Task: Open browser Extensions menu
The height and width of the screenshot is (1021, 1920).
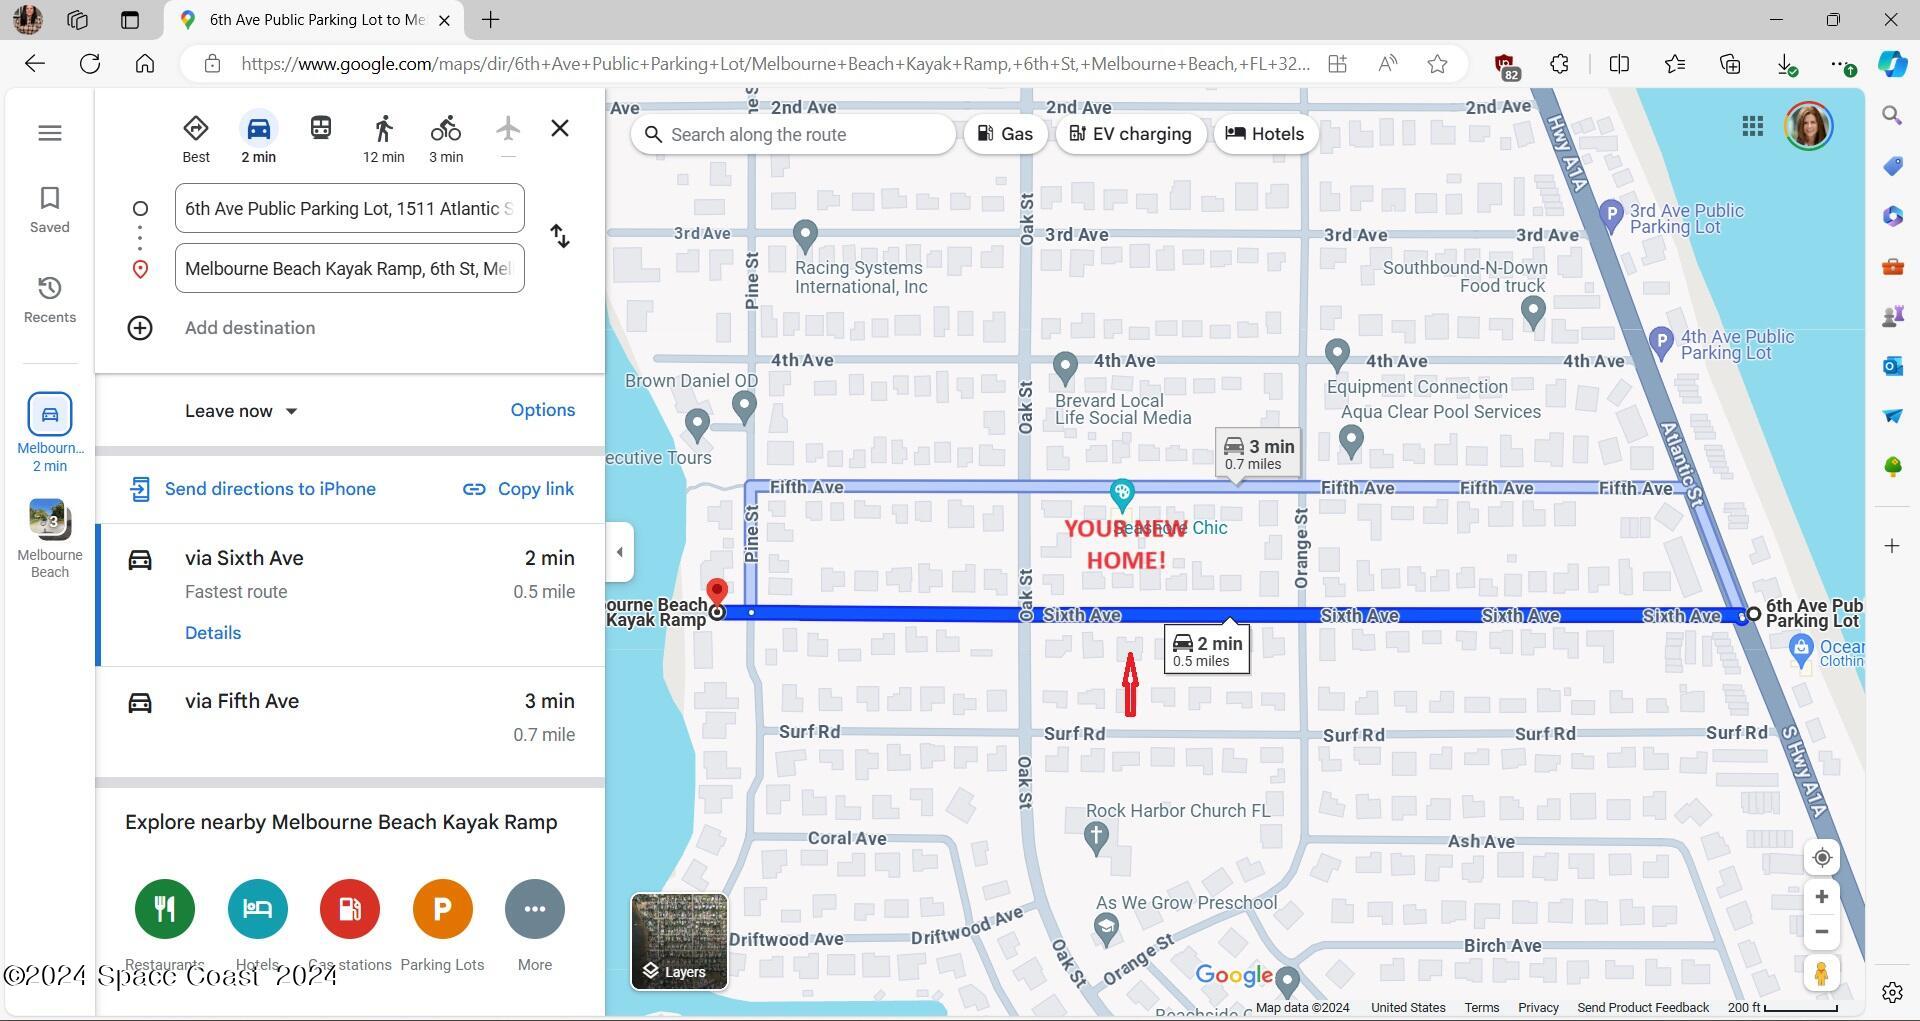Action: (1559, 64)
